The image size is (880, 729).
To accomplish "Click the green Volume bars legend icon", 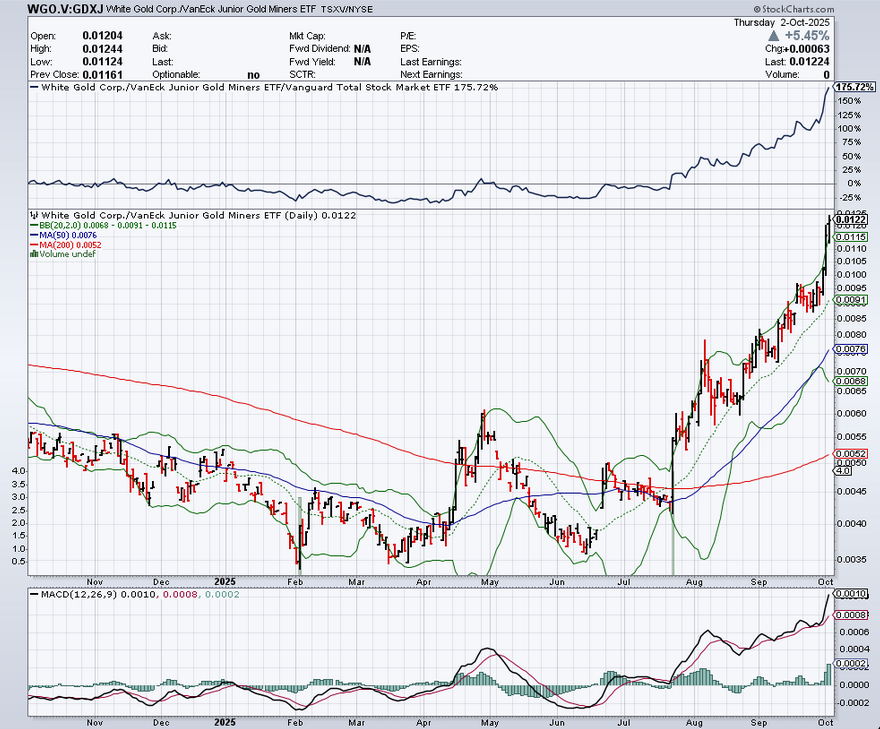I will 35,255.
